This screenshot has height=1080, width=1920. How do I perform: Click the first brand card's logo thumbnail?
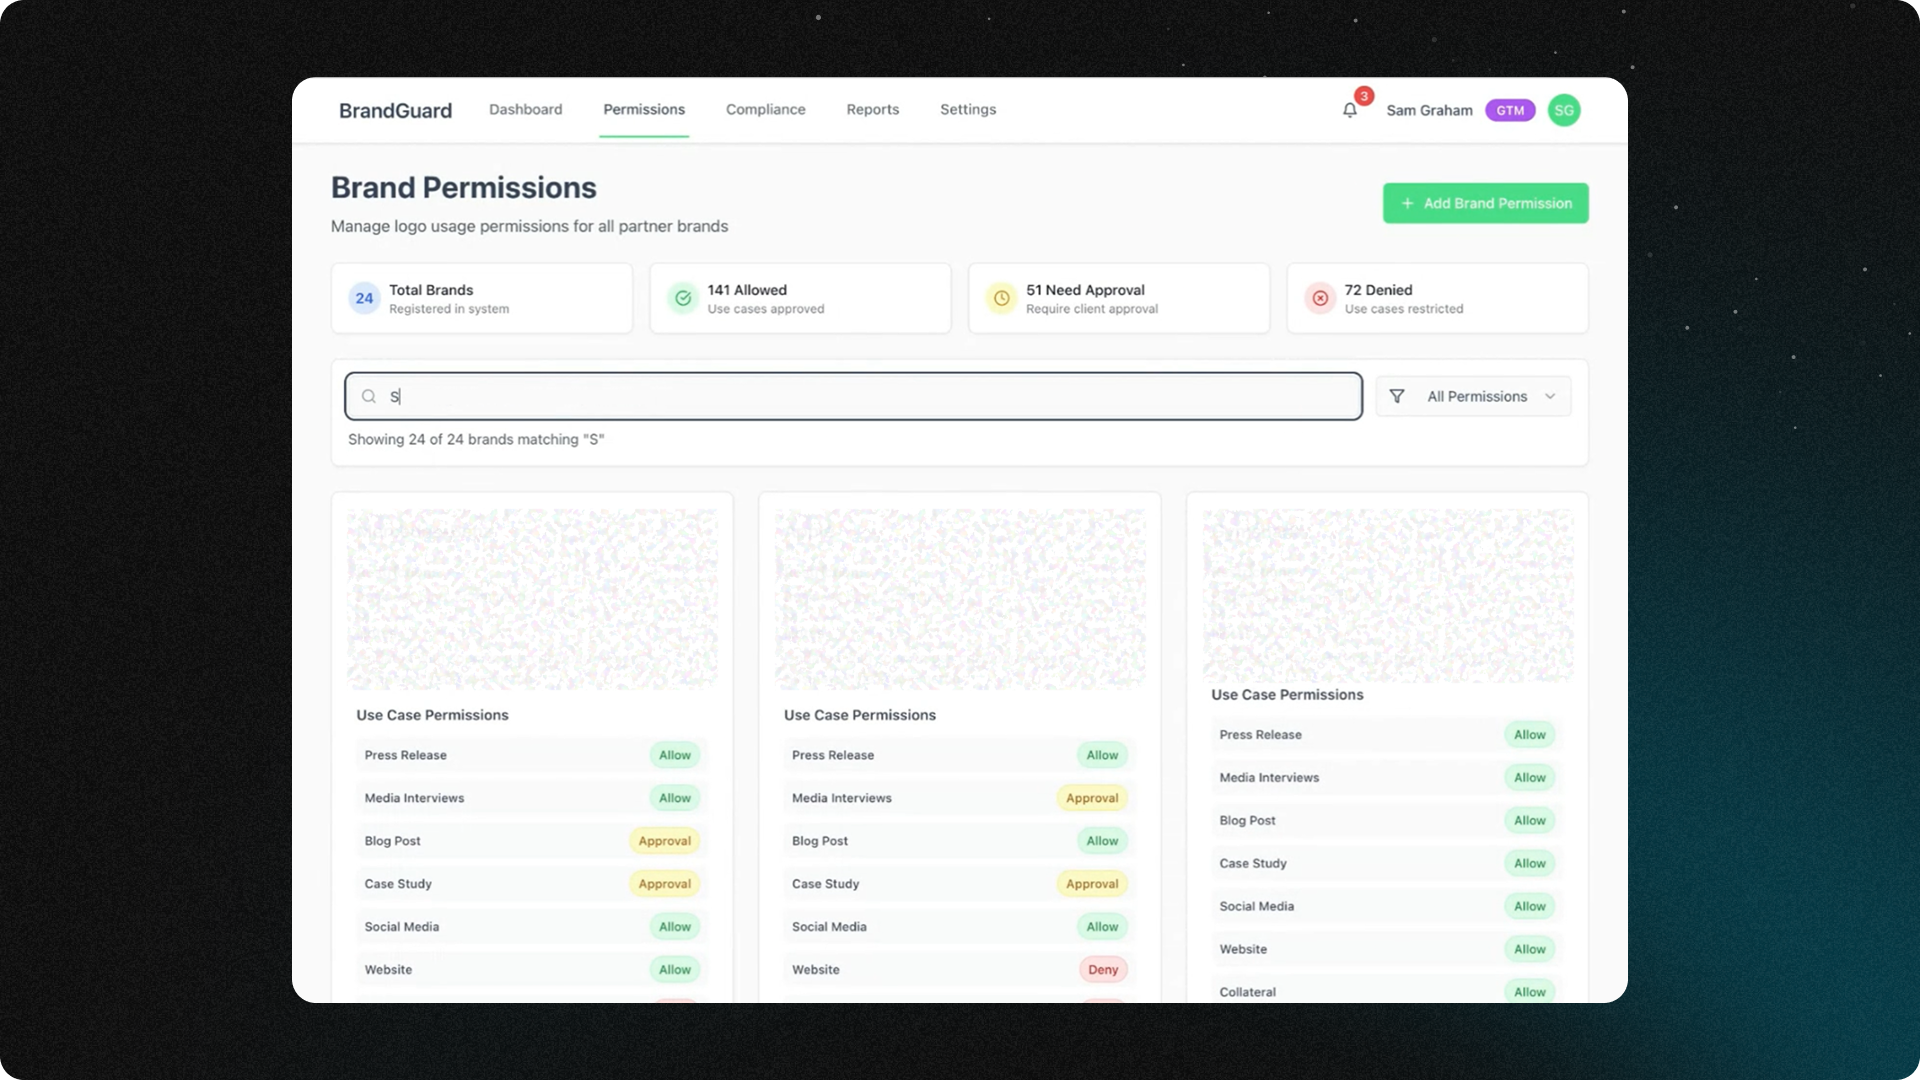(x=532, y=599)
